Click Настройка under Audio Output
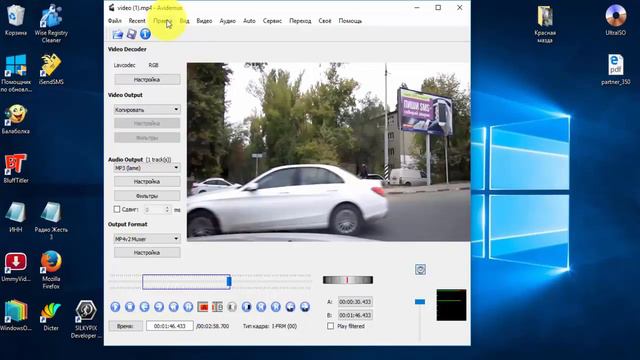The width and height of the screenshot is (640, 360). [147, 182]
